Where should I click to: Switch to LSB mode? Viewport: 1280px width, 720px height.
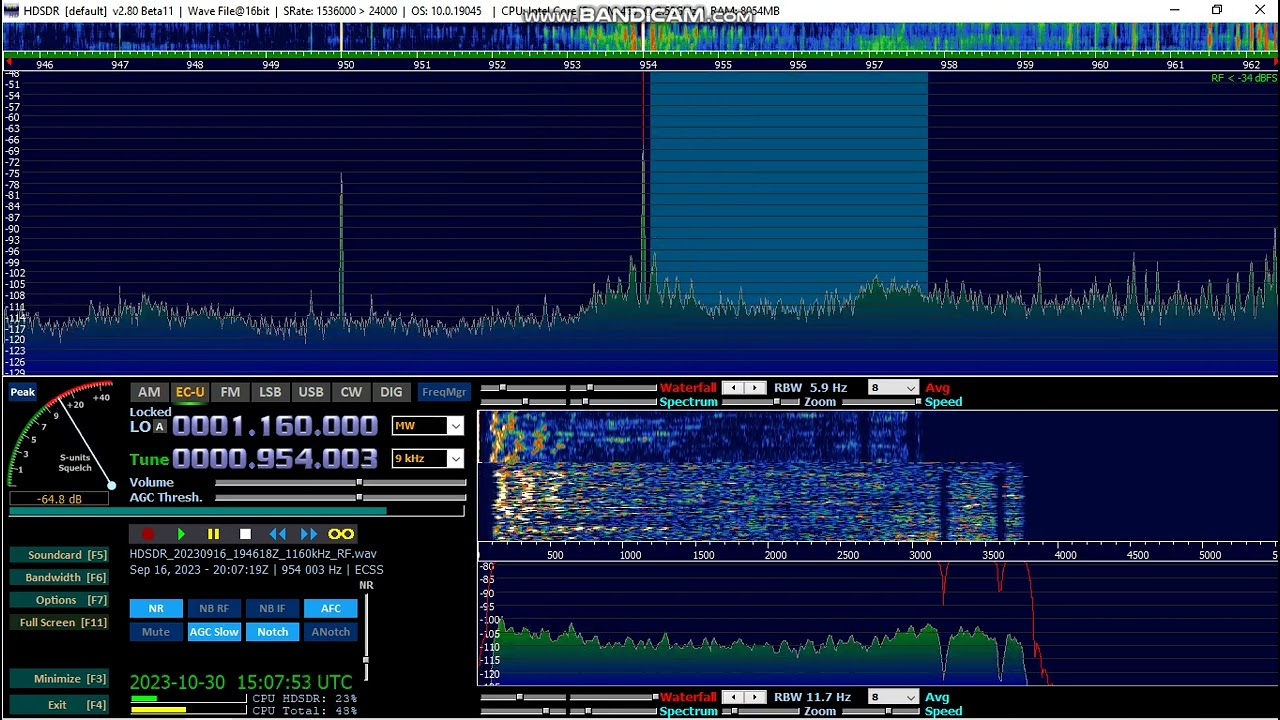click(x=270, y=392)
